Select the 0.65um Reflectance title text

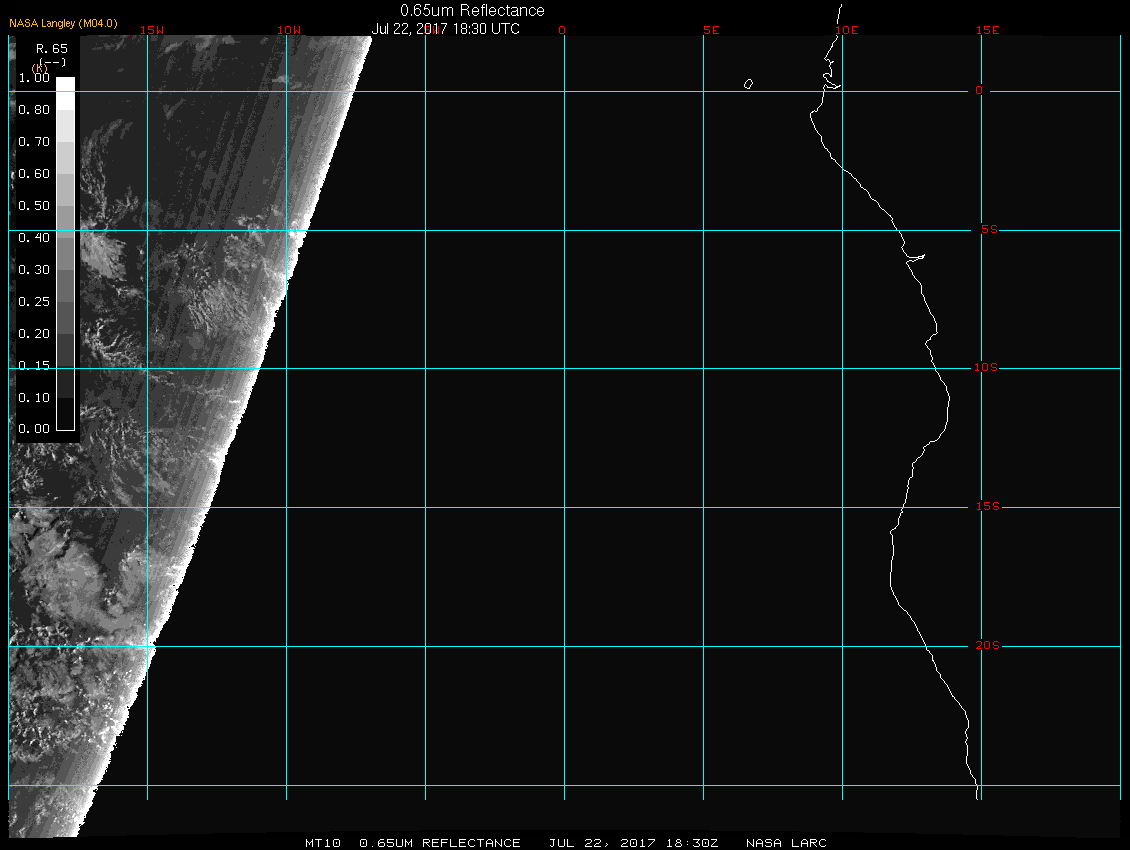point(472,11)
